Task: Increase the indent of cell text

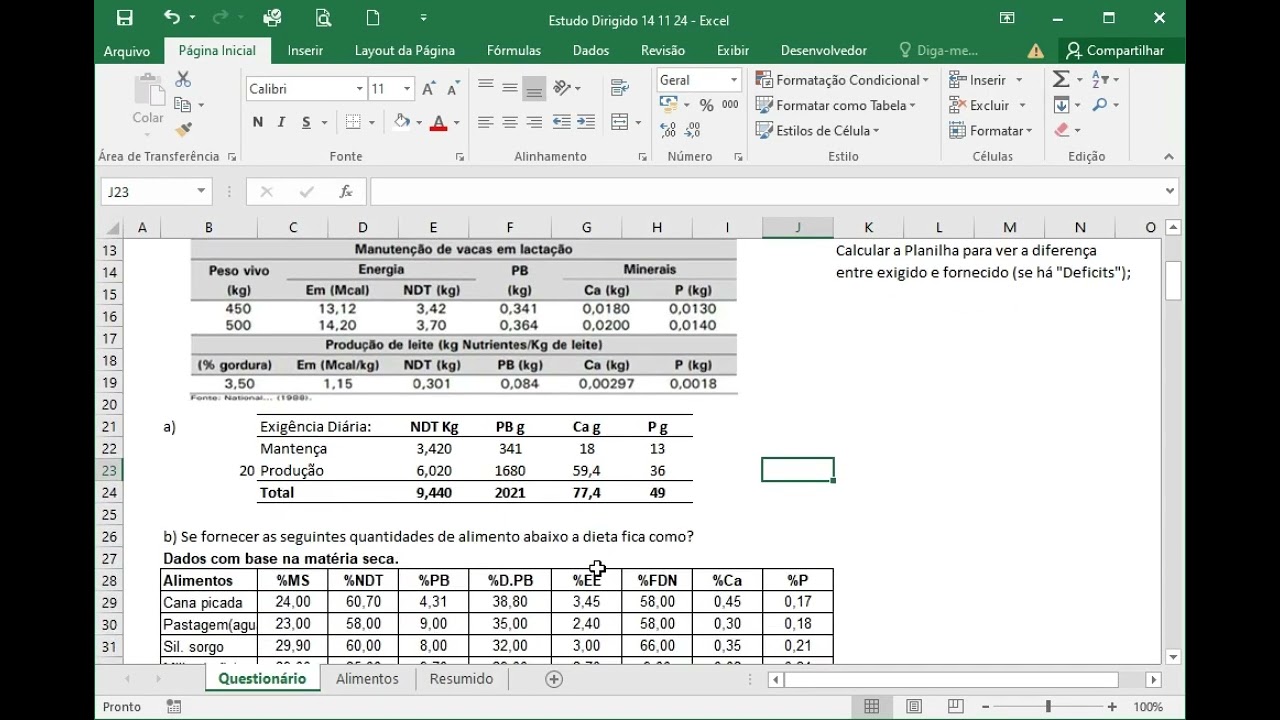Action: pyautogui.click(x=586, y=122)
